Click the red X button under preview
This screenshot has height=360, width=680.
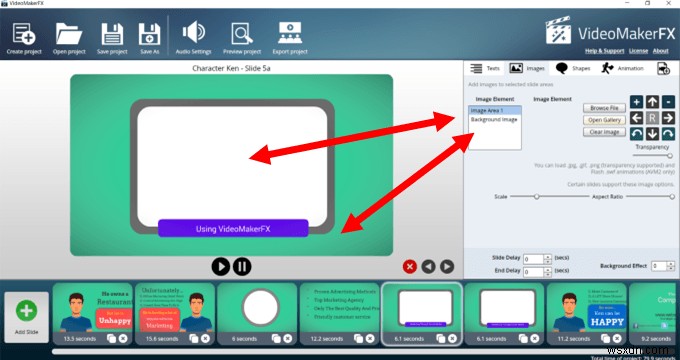coord(409,266)
